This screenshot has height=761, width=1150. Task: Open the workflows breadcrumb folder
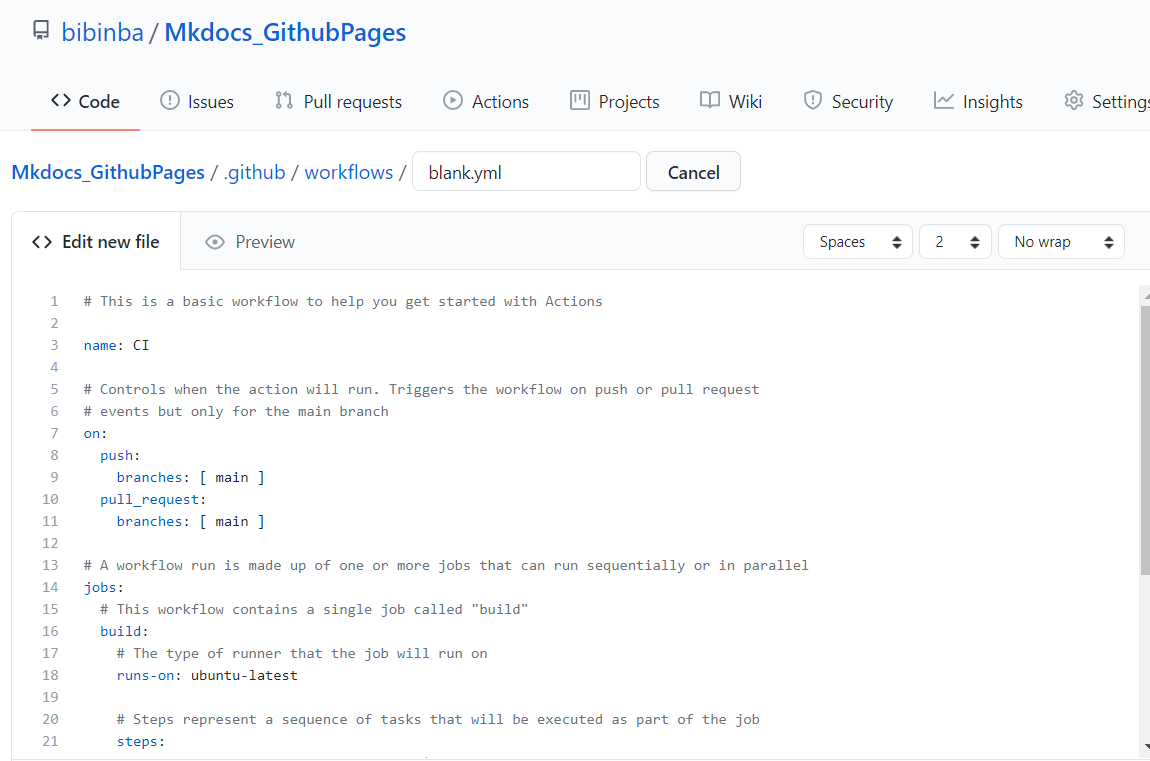(x=348, y=172)
